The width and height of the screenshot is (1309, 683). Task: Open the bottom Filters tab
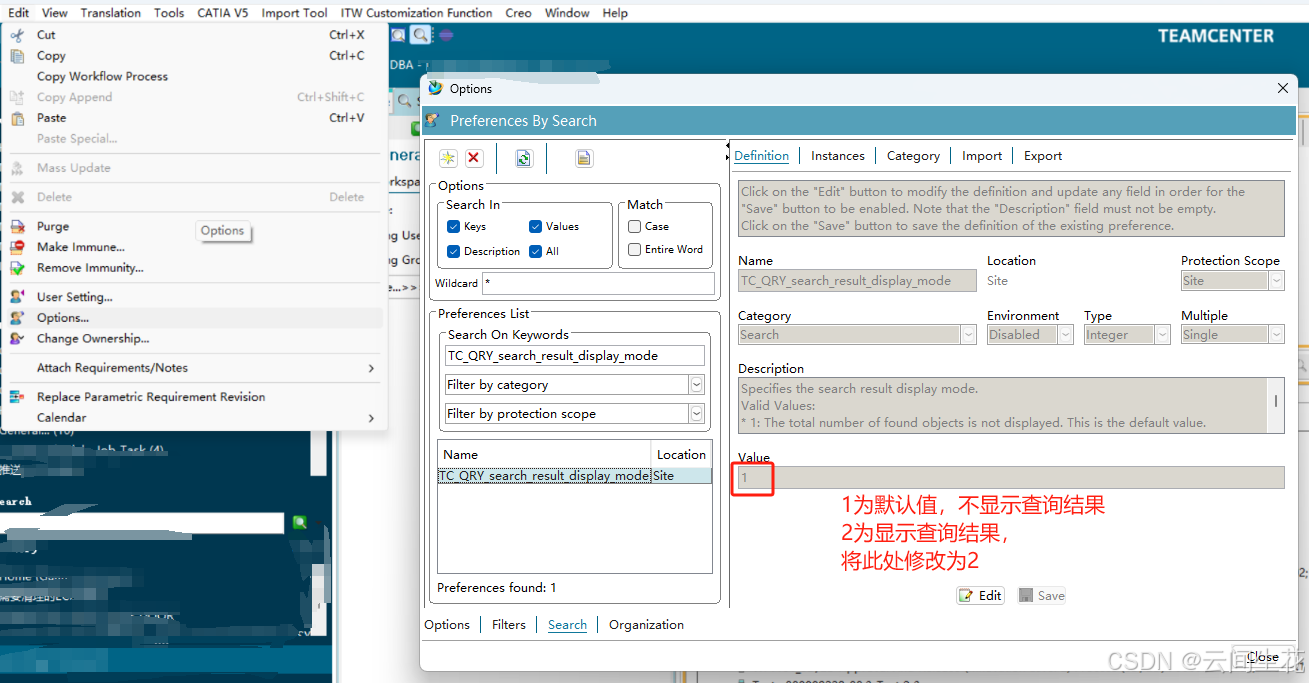[509, 625]
